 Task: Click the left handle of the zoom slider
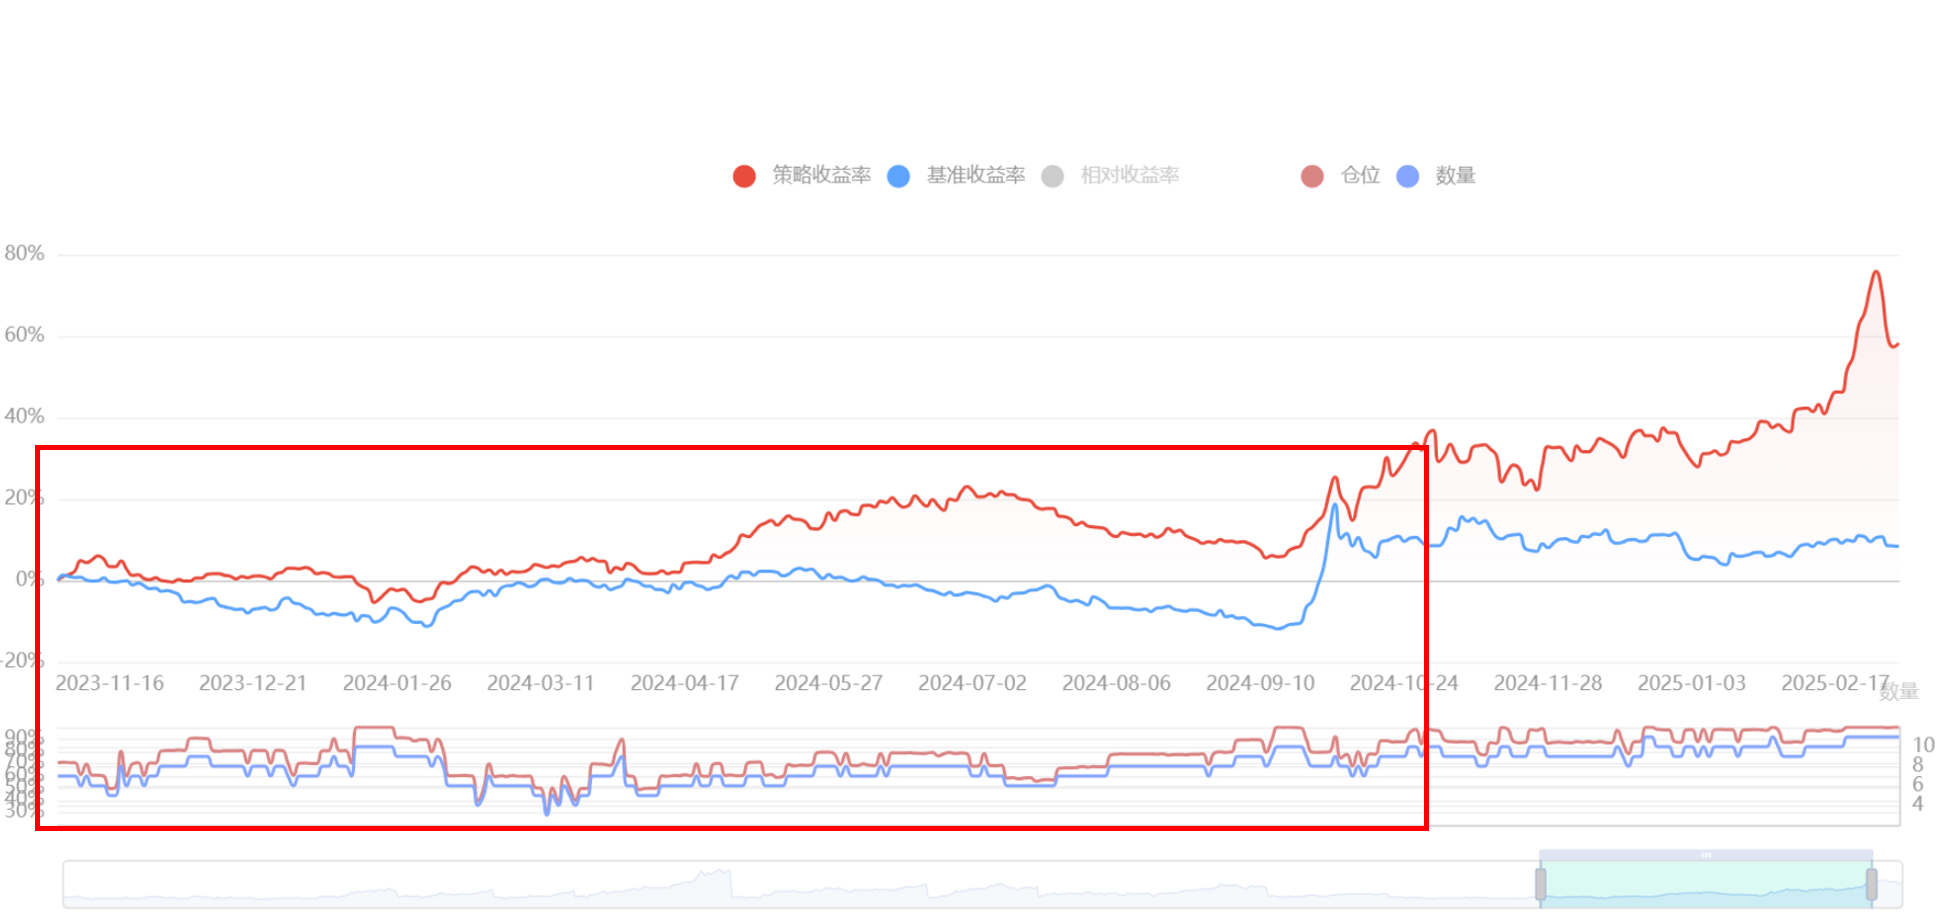1540,884
